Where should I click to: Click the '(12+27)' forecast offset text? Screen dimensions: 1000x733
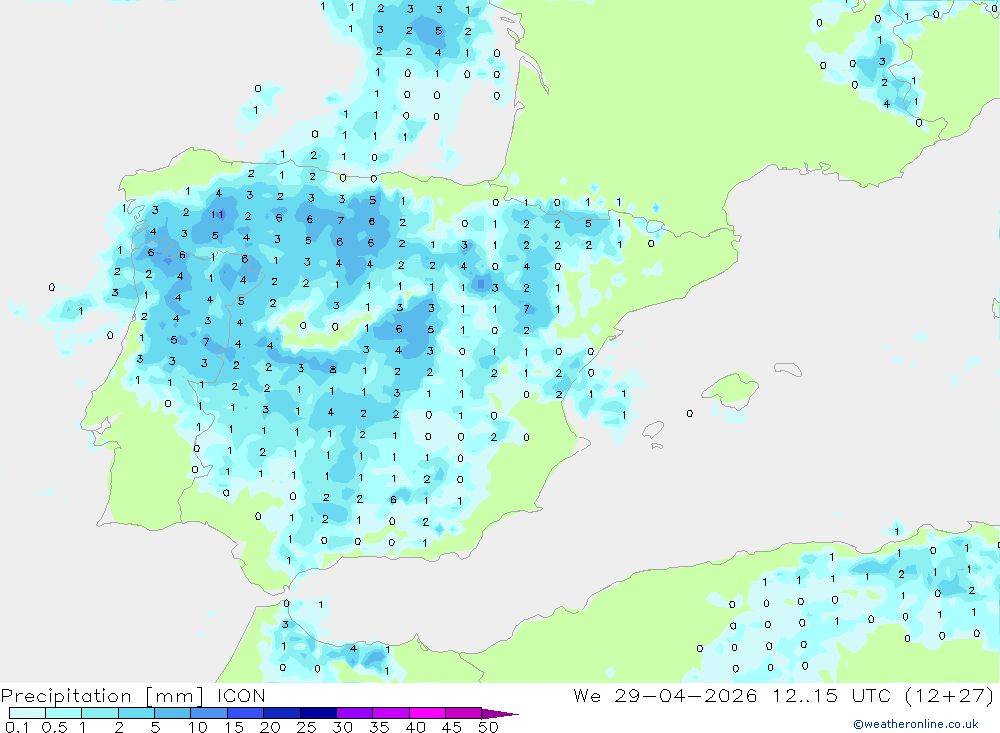(950, 695)
